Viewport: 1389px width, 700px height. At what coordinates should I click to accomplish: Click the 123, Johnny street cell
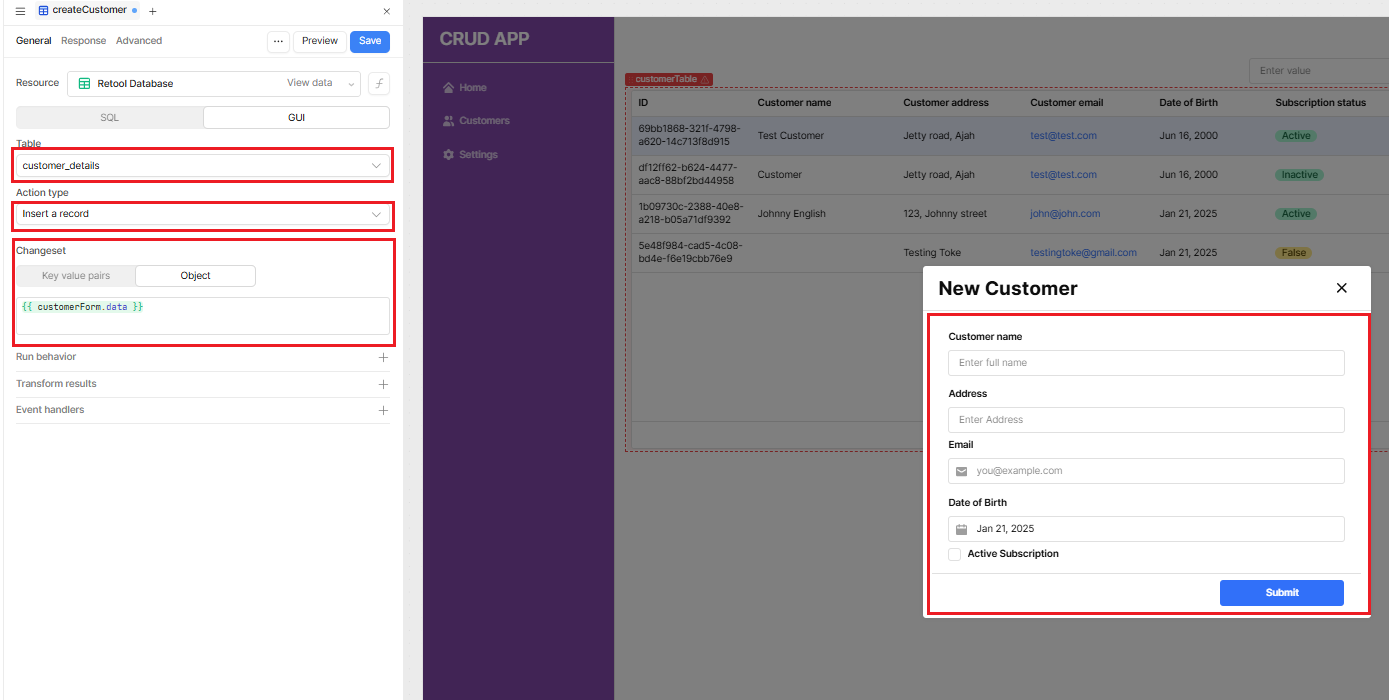point(944,214)
